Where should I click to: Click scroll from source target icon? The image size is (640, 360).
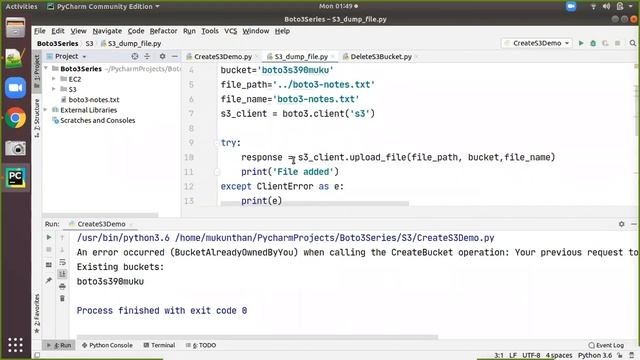coord(135,56)
